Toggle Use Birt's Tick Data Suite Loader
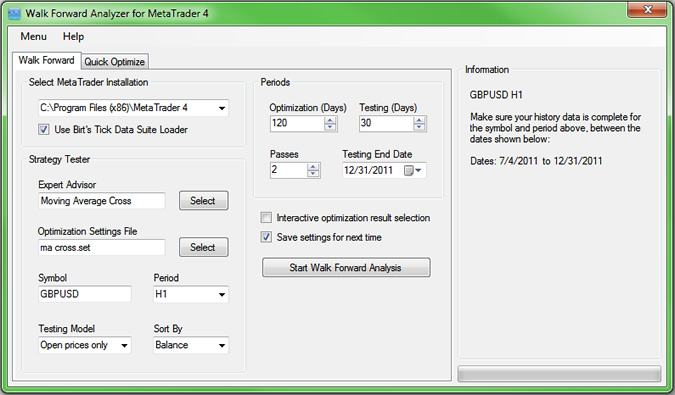Image resolution: width=675 pixels, height=395 pixels. [43, 130]
